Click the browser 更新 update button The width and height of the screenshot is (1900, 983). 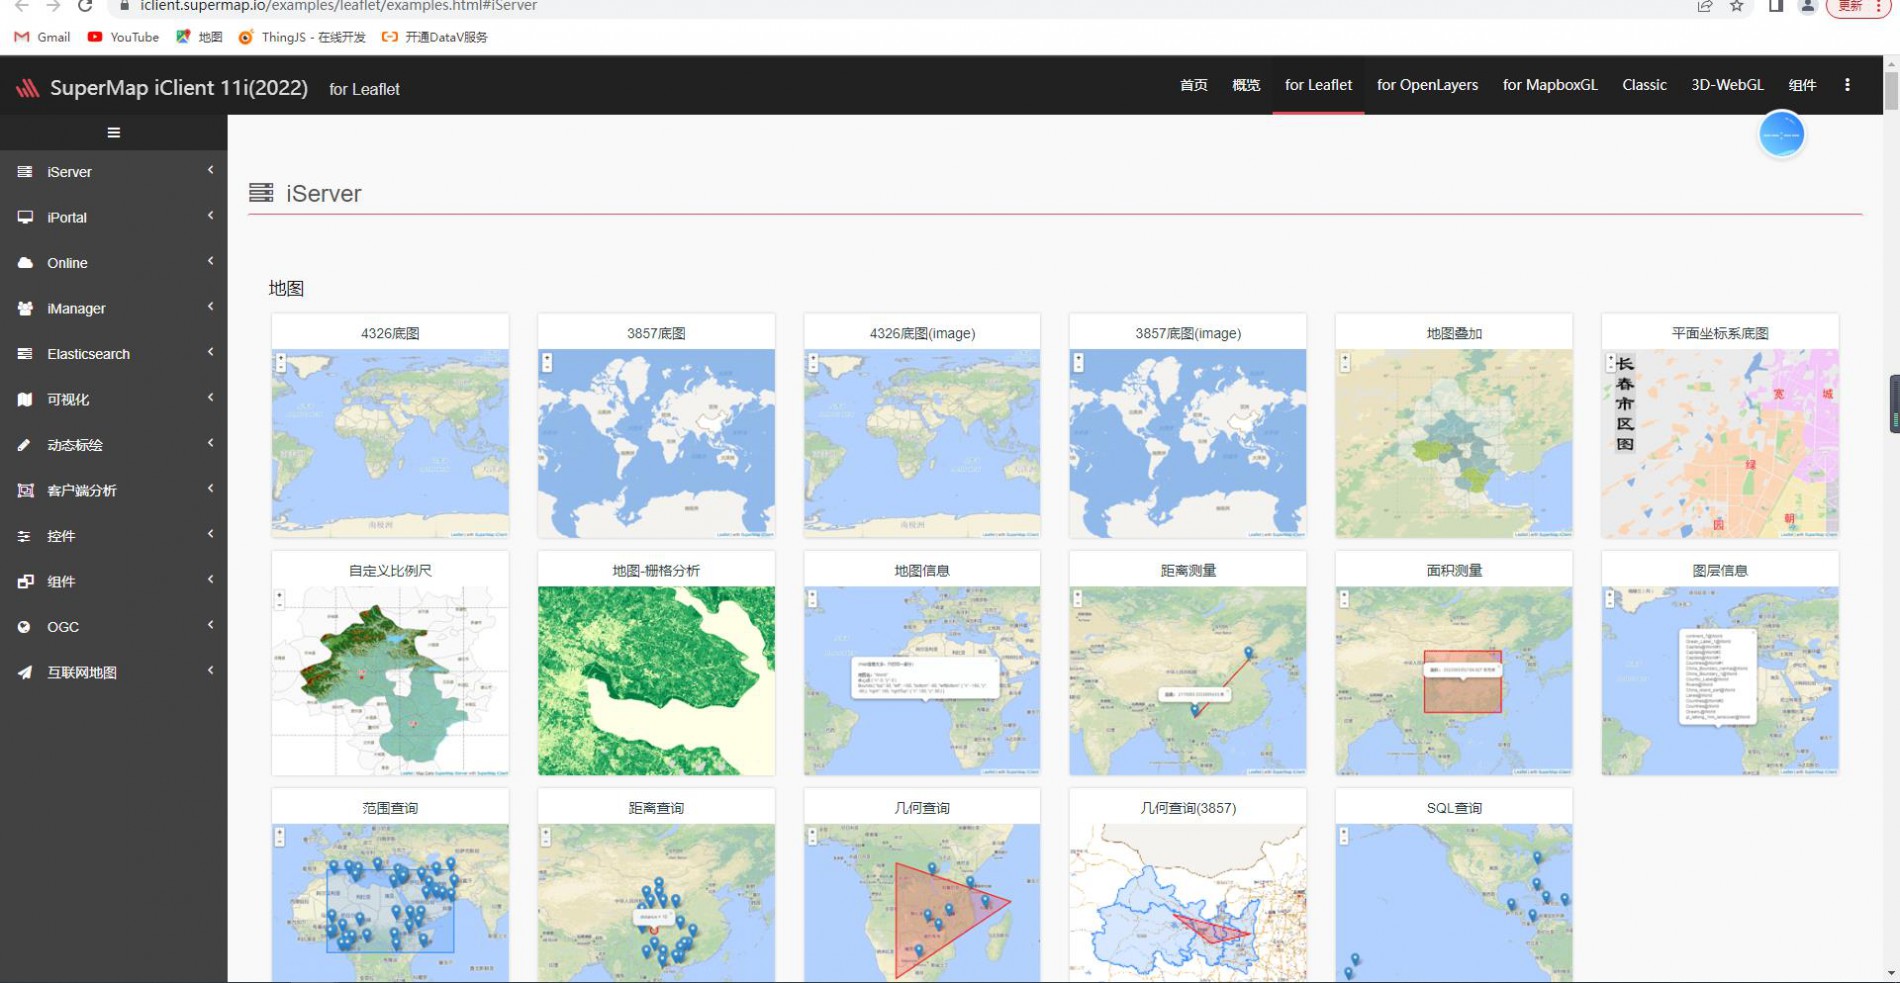pyautogui.click(x=1858, y=6)
